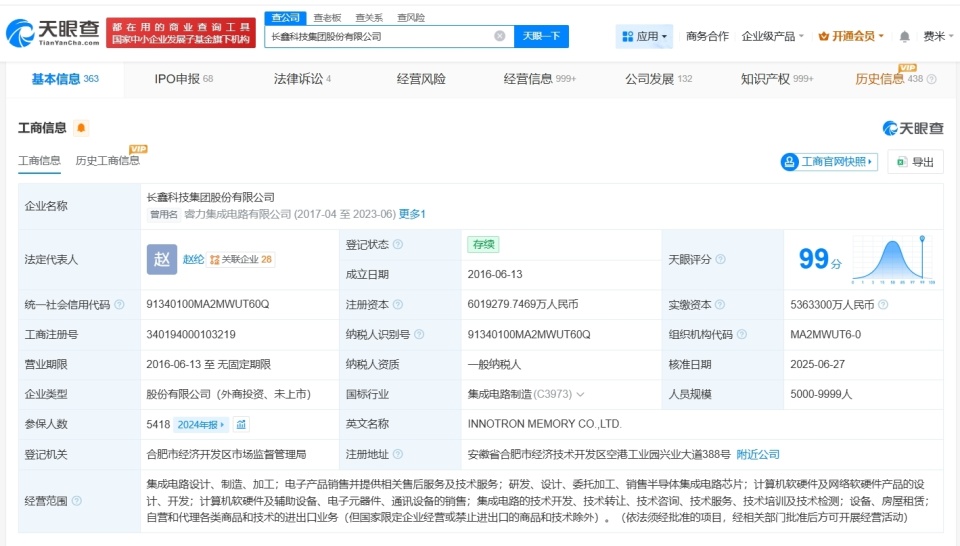Click help icon beside 历史信息 438
The width and height of the screenshot is (960, 546).
point(932,79)
